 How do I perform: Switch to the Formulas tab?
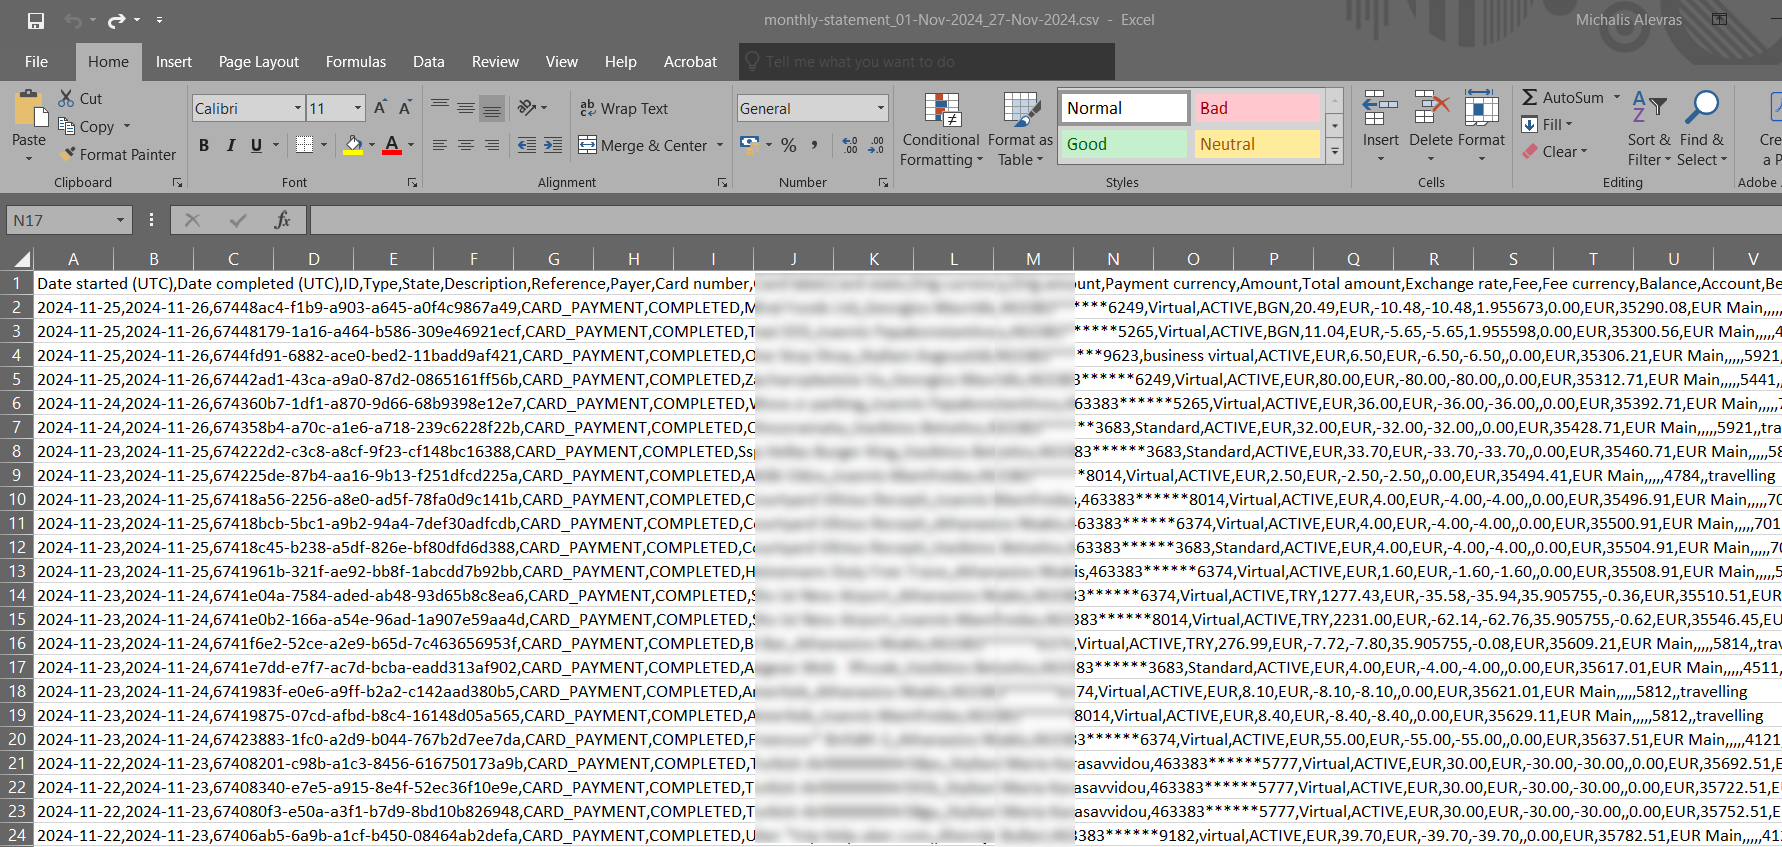click(355, 62)
